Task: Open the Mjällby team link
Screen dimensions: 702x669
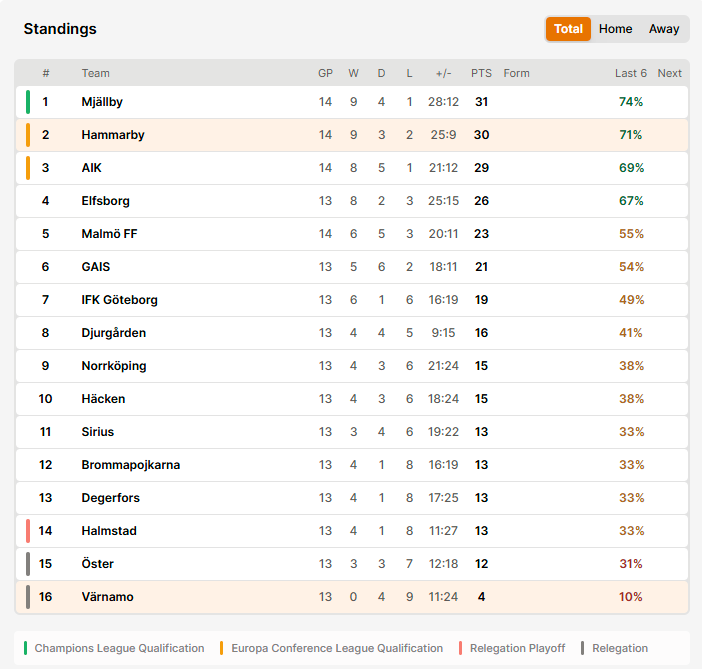Action: 102,102
